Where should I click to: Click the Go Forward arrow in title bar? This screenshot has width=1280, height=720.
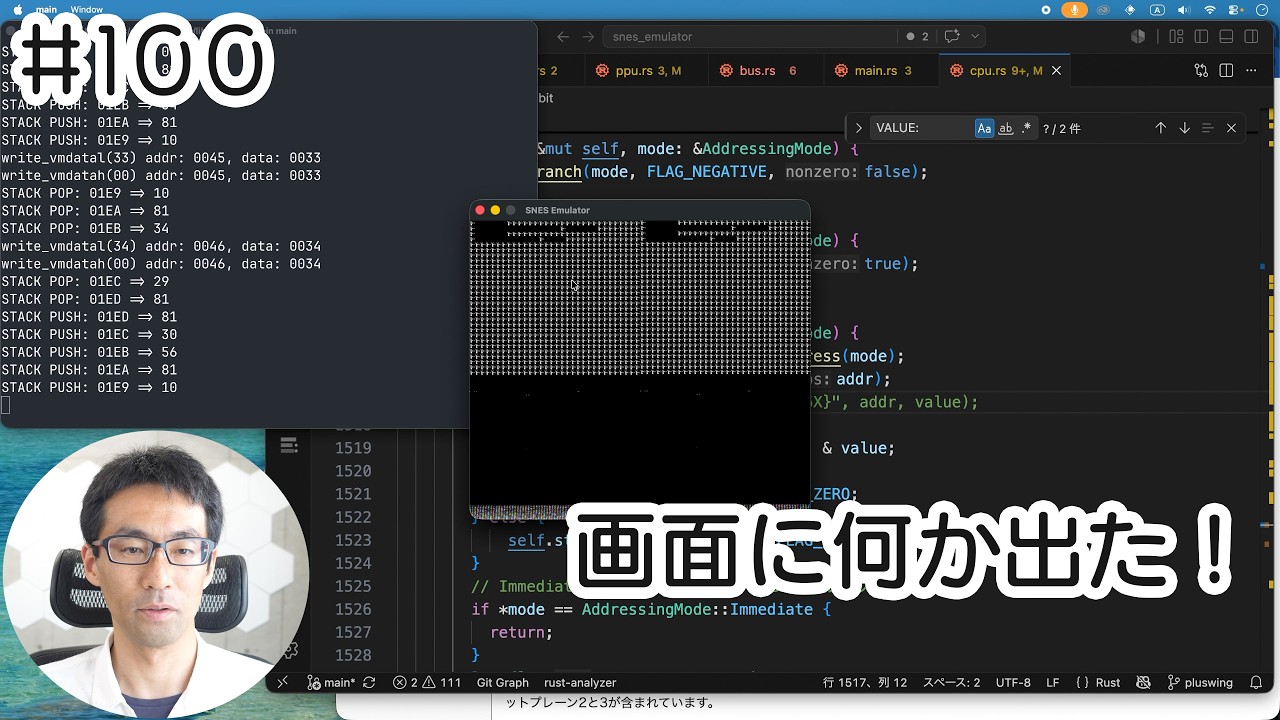tap(589, 36)
